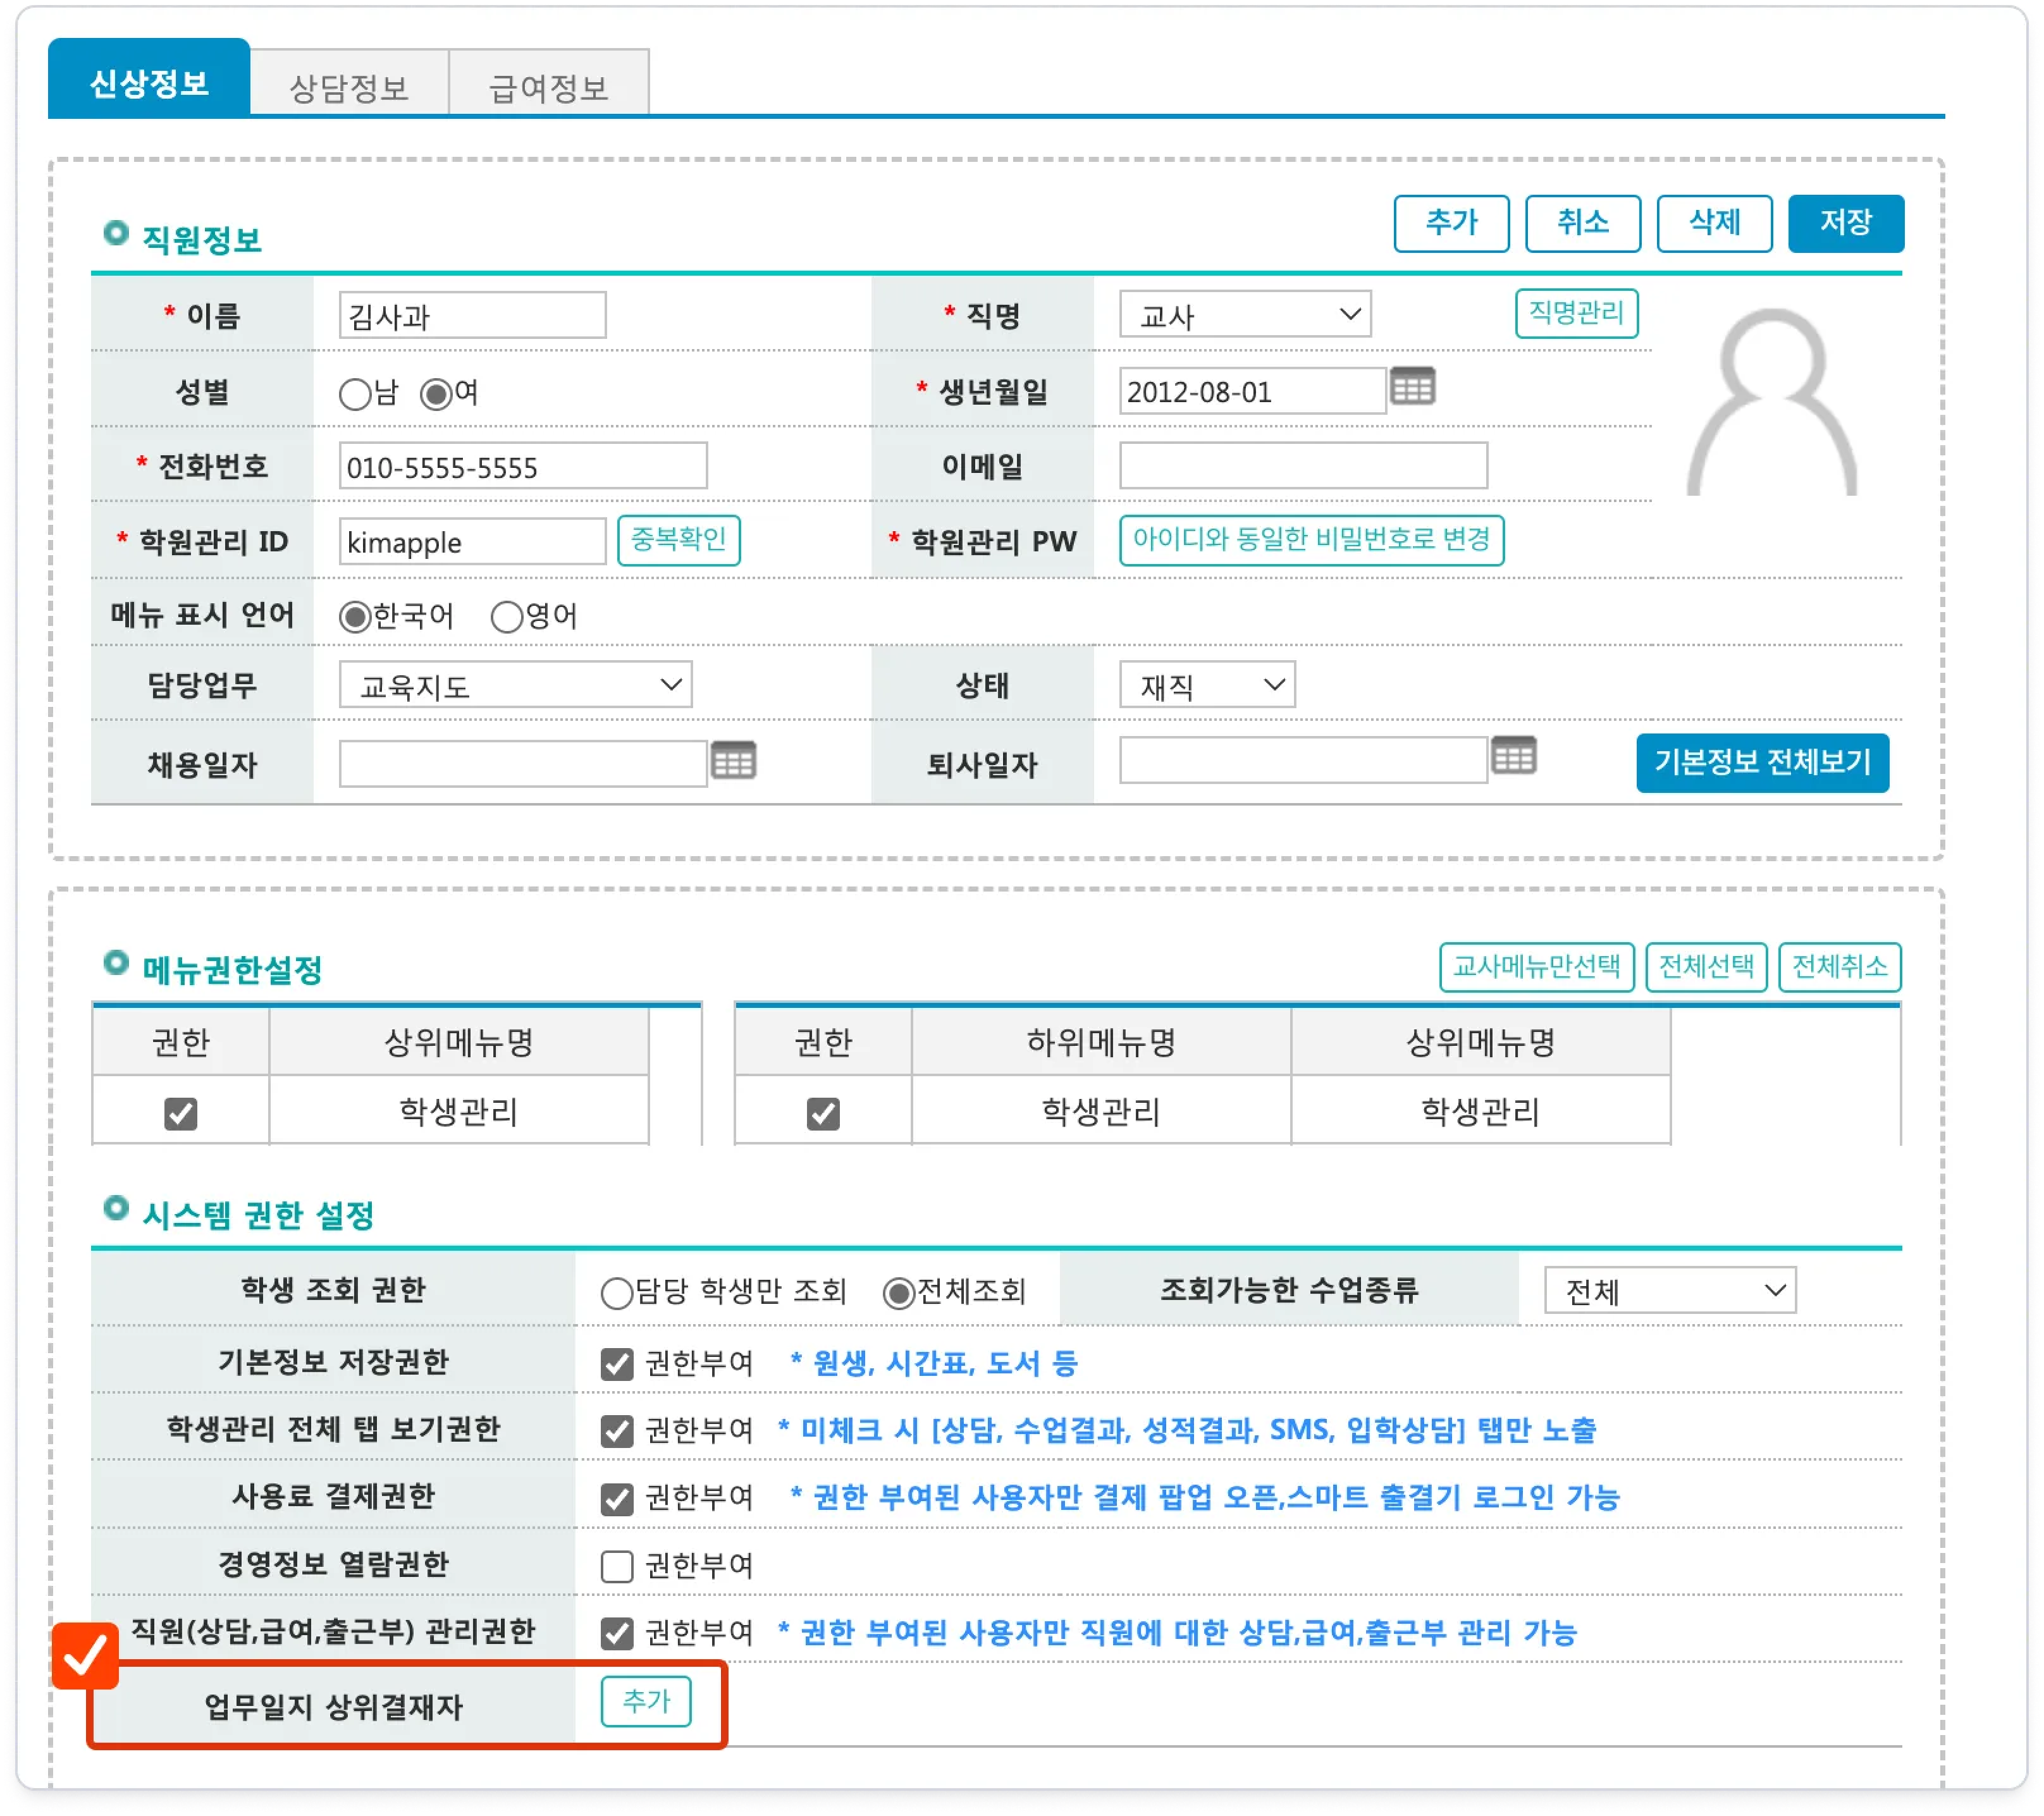Screen dimensions: 2044x1816
Task: Click the staff profile photo placeholder
Action: [x=1770, y=402]
